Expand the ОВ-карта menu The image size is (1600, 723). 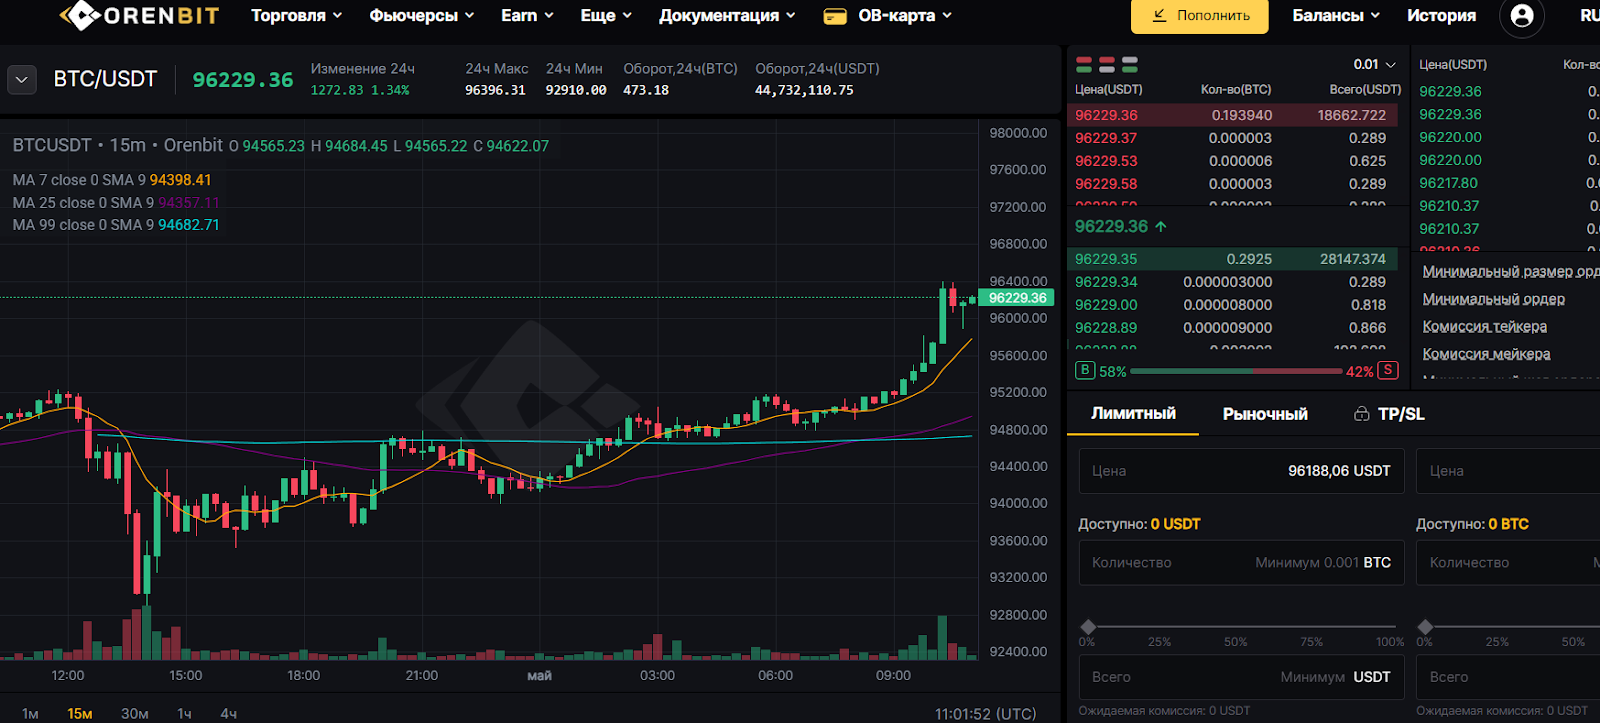click(x=905, y=16)
